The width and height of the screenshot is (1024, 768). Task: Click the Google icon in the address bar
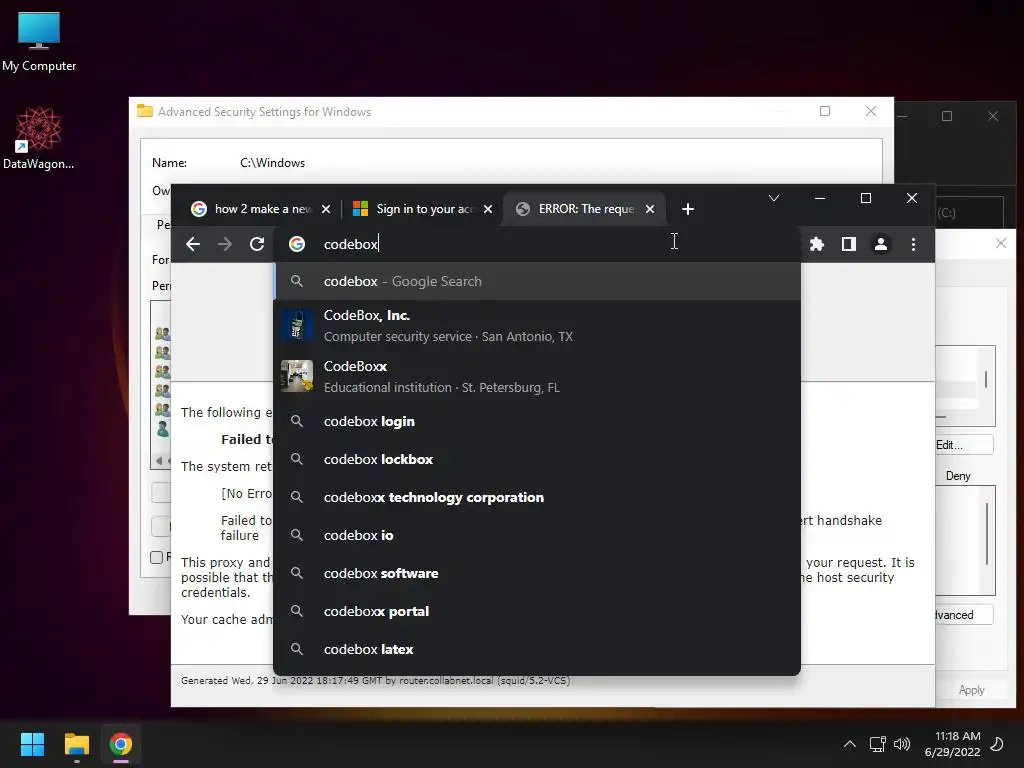[x=297, y=244]
